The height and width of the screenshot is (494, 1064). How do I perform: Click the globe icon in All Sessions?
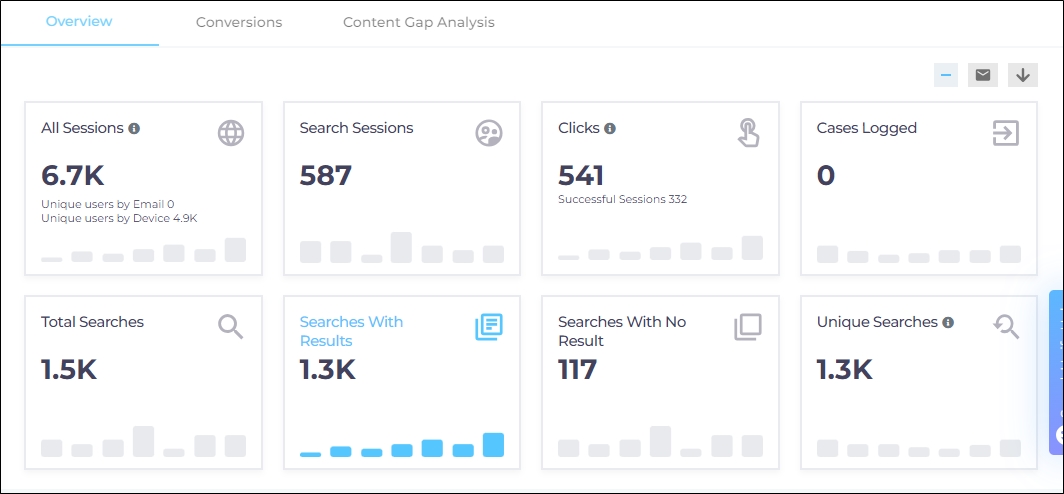click(231, 133)
